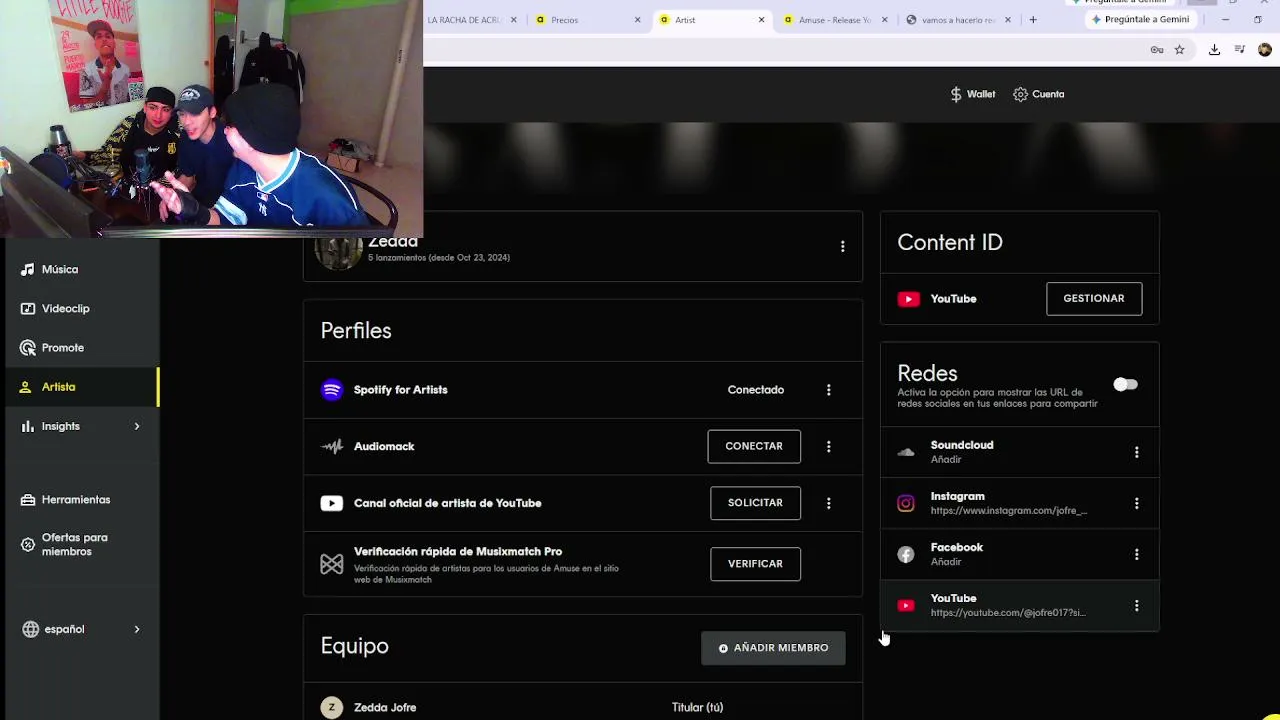This screenshot has width=1280, height=720.
Task: Close the Amuse - Release browser tab
Action: click(x=885, y=20)
